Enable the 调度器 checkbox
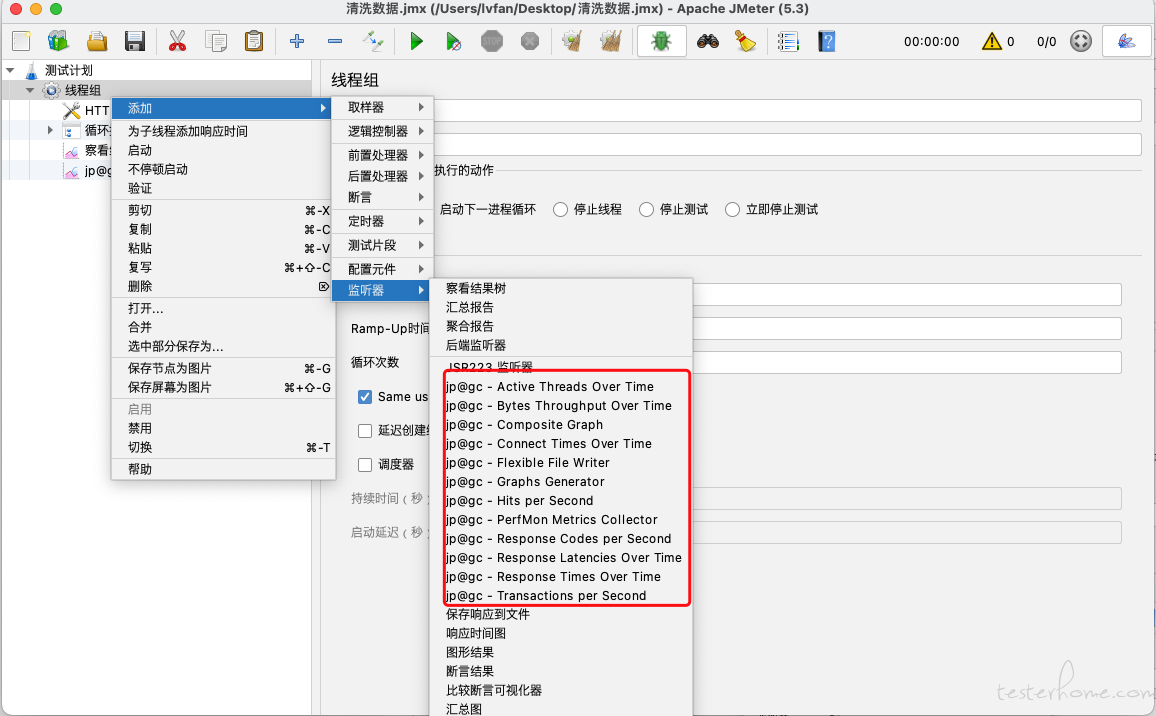Screen dimensions: 1156x716 coord(365,465)
